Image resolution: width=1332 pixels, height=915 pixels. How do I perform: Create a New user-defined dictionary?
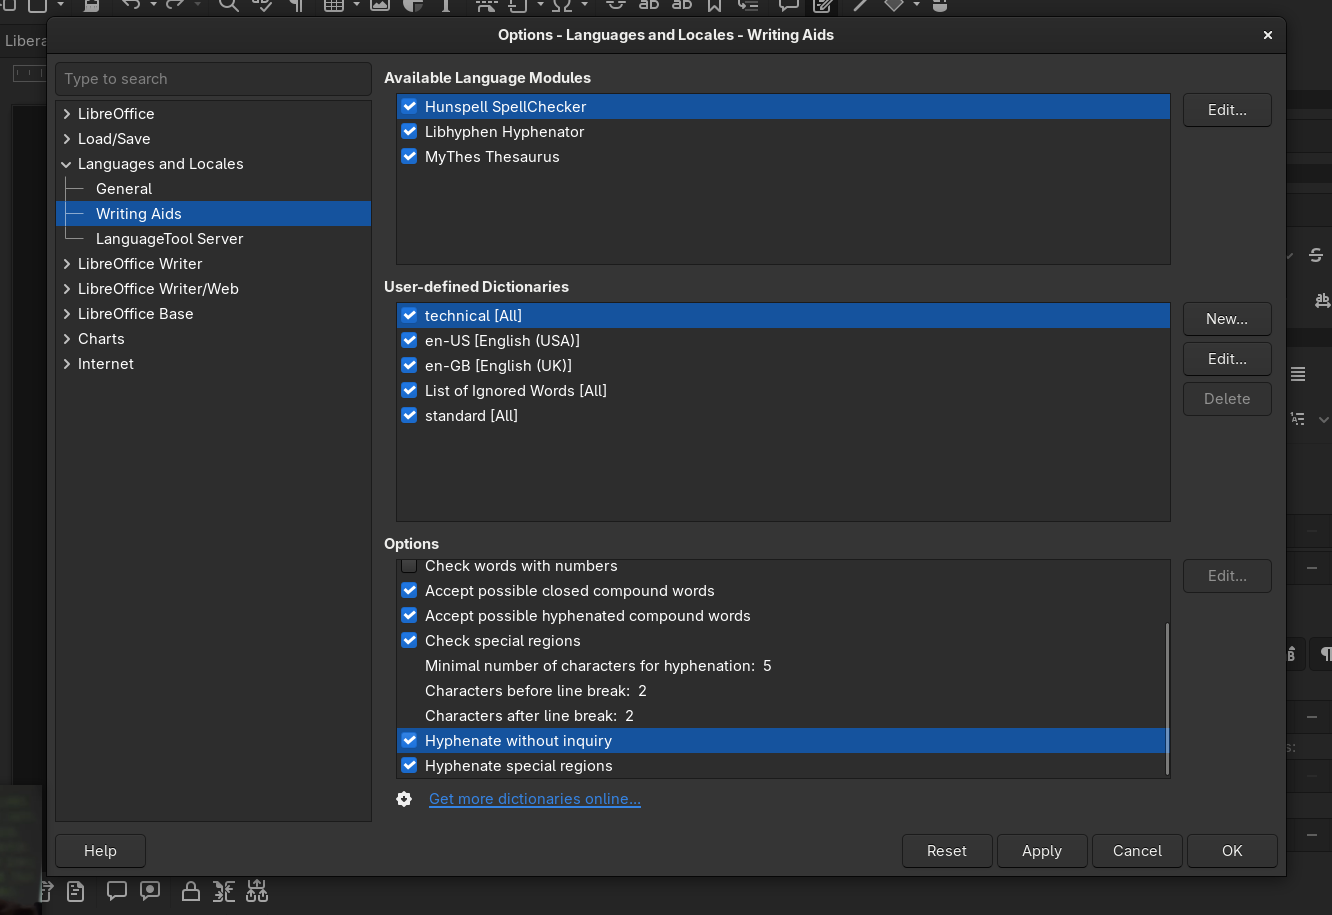(1227, 319)
